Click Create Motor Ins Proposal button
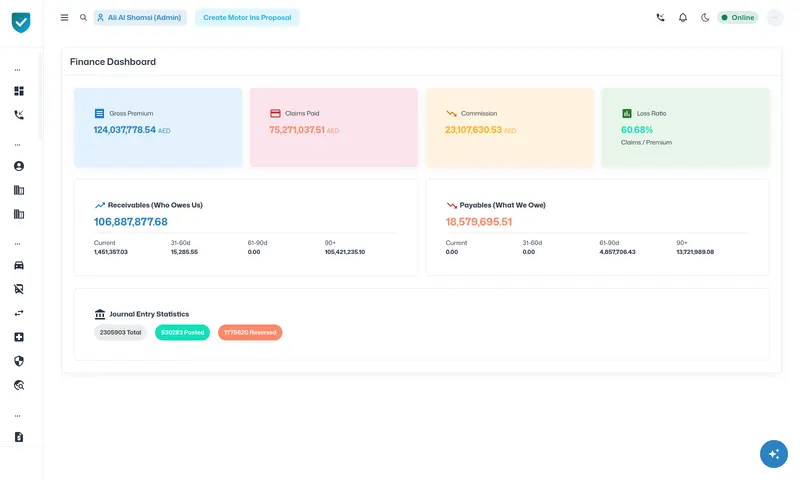Viewport: 800px width, 480px height. click(247, 17)
